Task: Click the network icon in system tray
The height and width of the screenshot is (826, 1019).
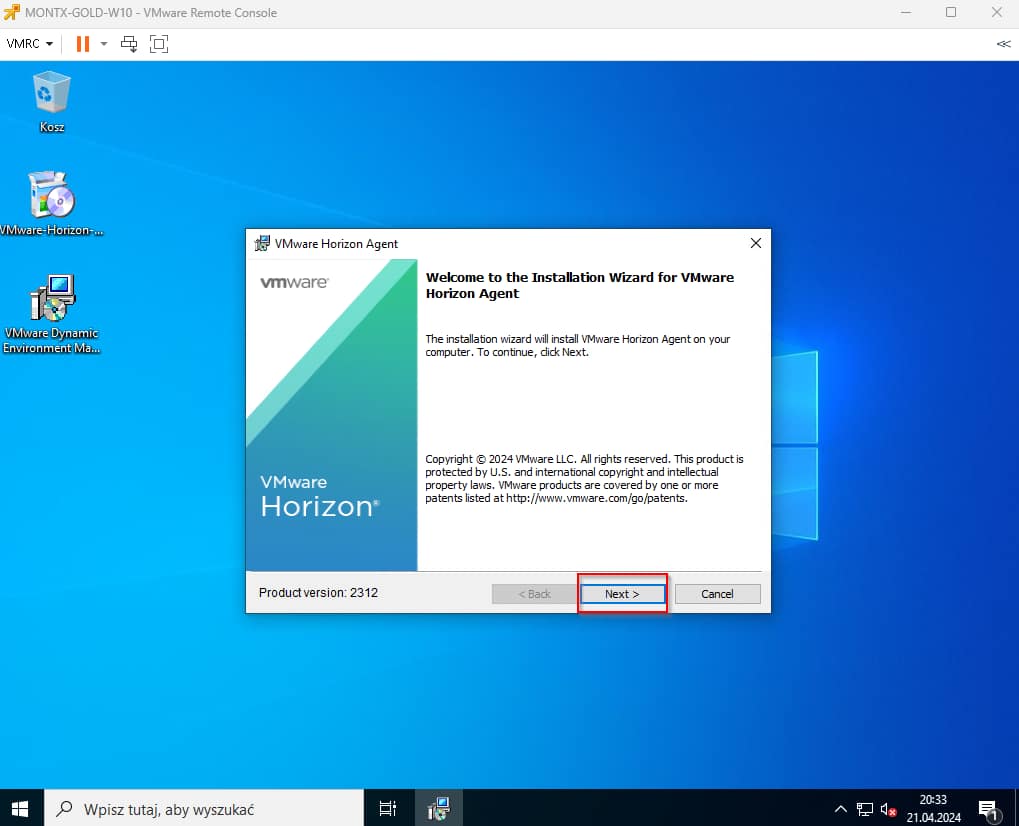Action: [x=865, y=809]
